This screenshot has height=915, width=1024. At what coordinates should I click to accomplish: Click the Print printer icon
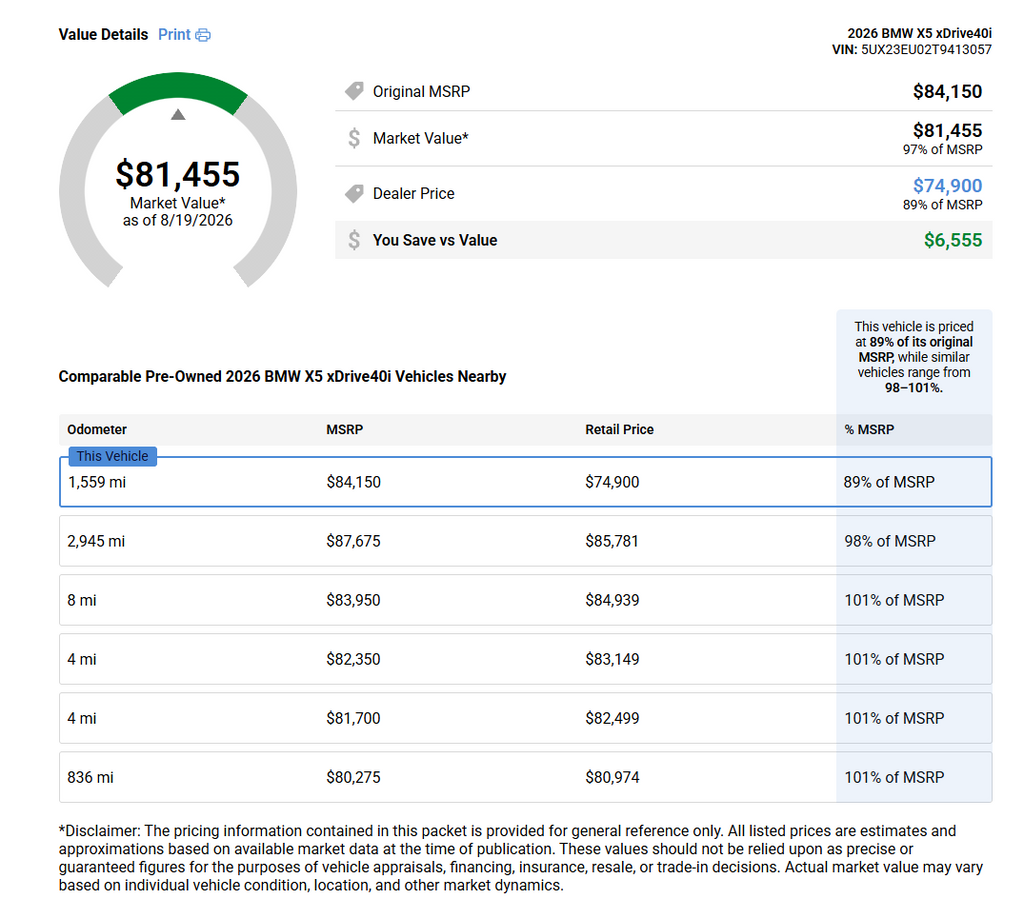click(x=203, y=35)
